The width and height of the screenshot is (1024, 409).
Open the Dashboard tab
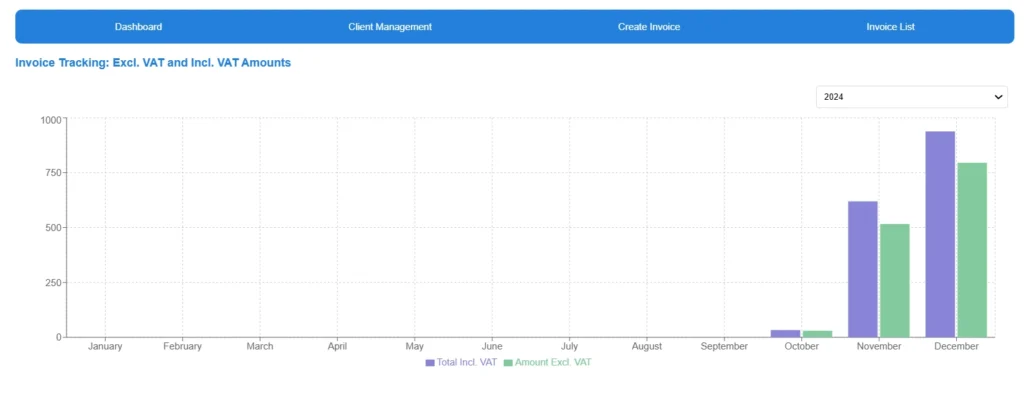pos(138,27)
